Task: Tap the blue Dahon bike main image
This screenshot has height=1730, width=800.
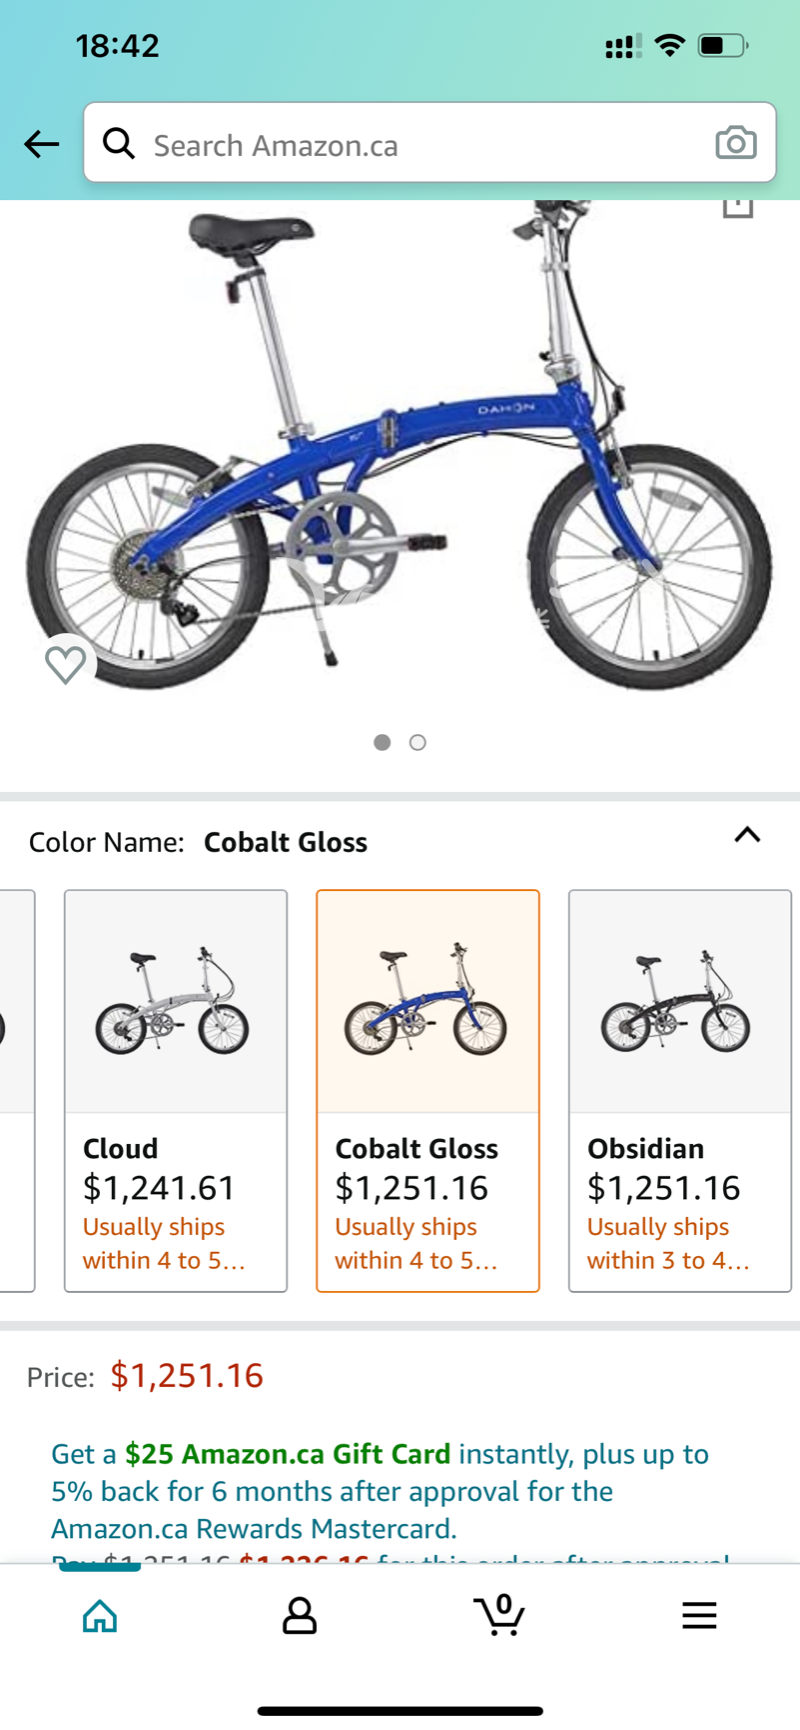Action: [400, 450]
